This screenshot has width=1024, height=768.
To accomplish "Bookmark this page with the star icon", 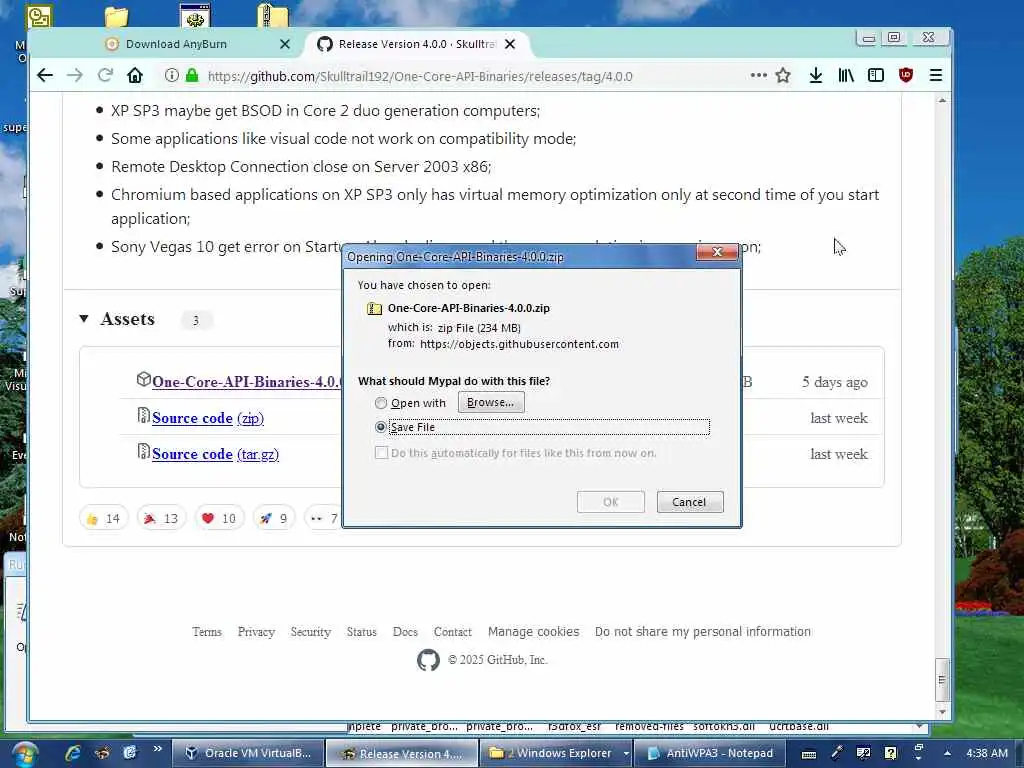I will tap(783, 76).
